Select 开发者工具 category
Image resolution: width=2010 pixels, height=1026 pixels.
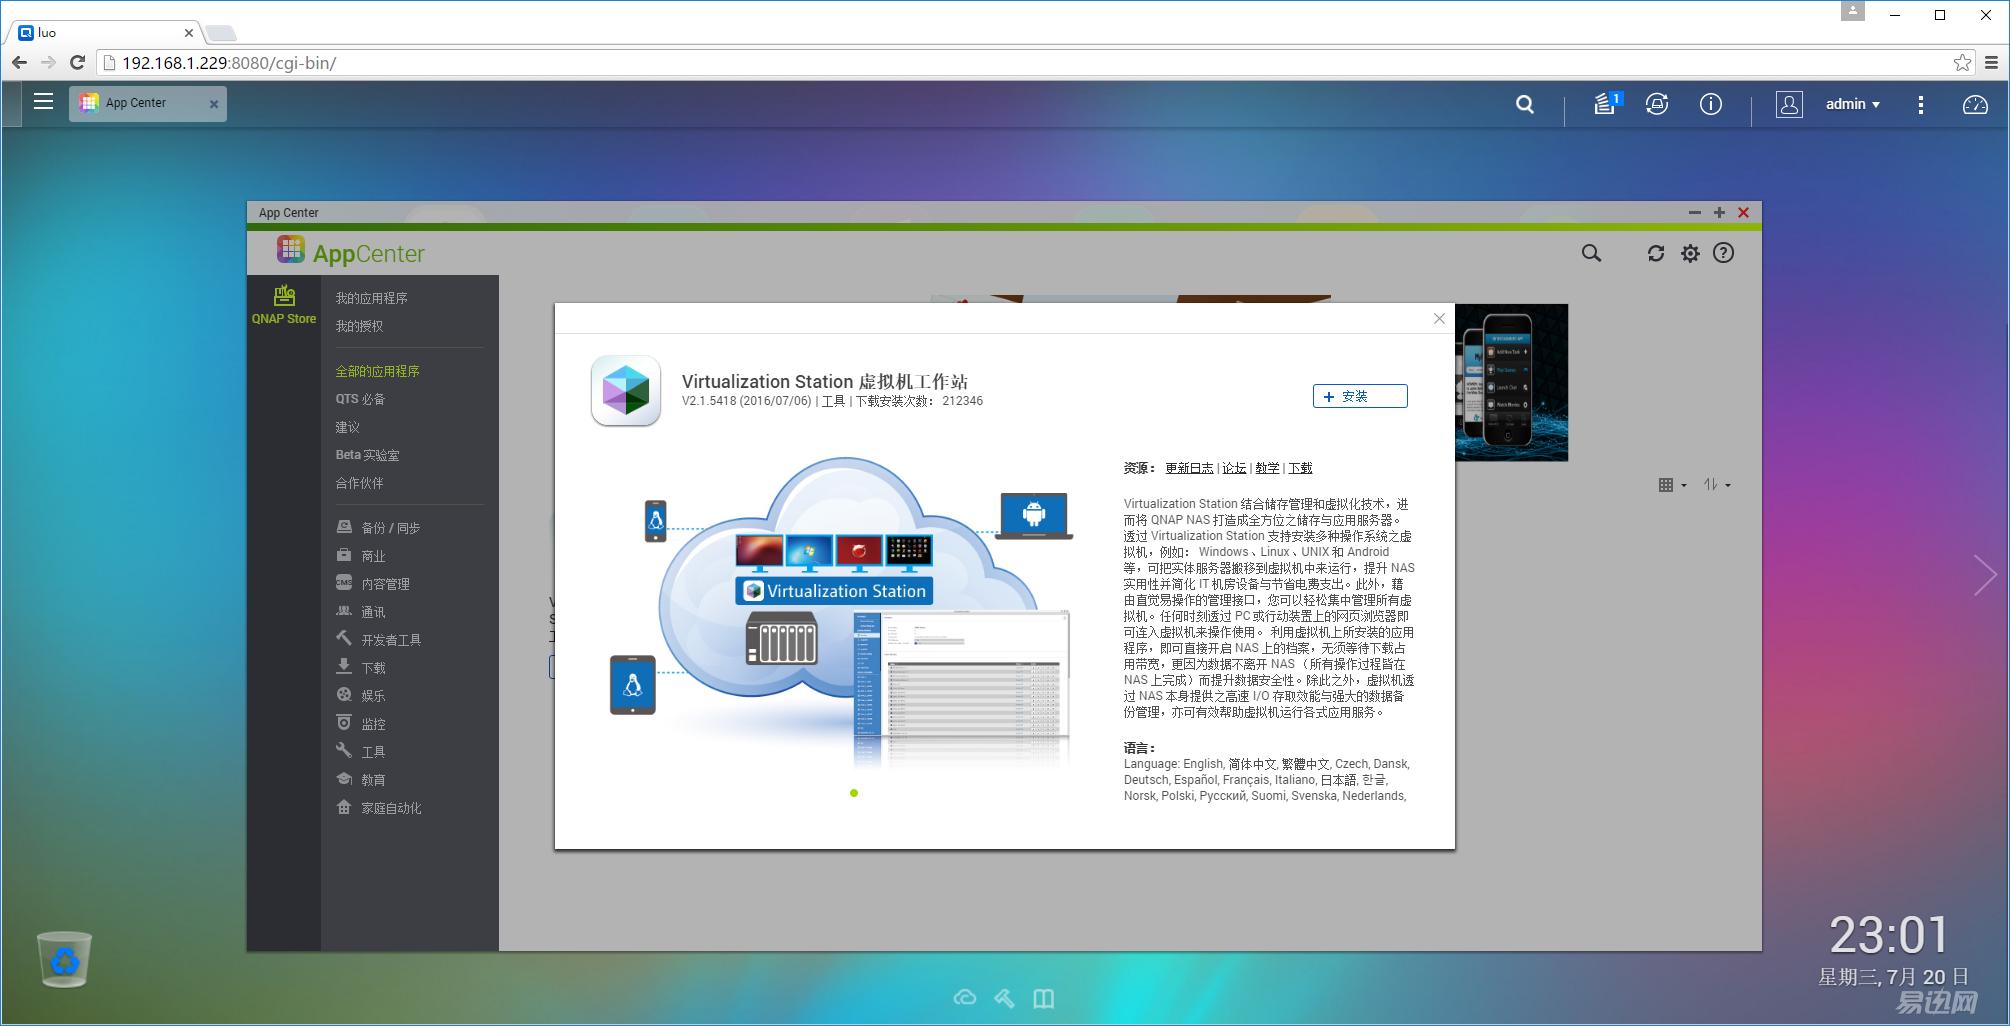tap(378, 640)
